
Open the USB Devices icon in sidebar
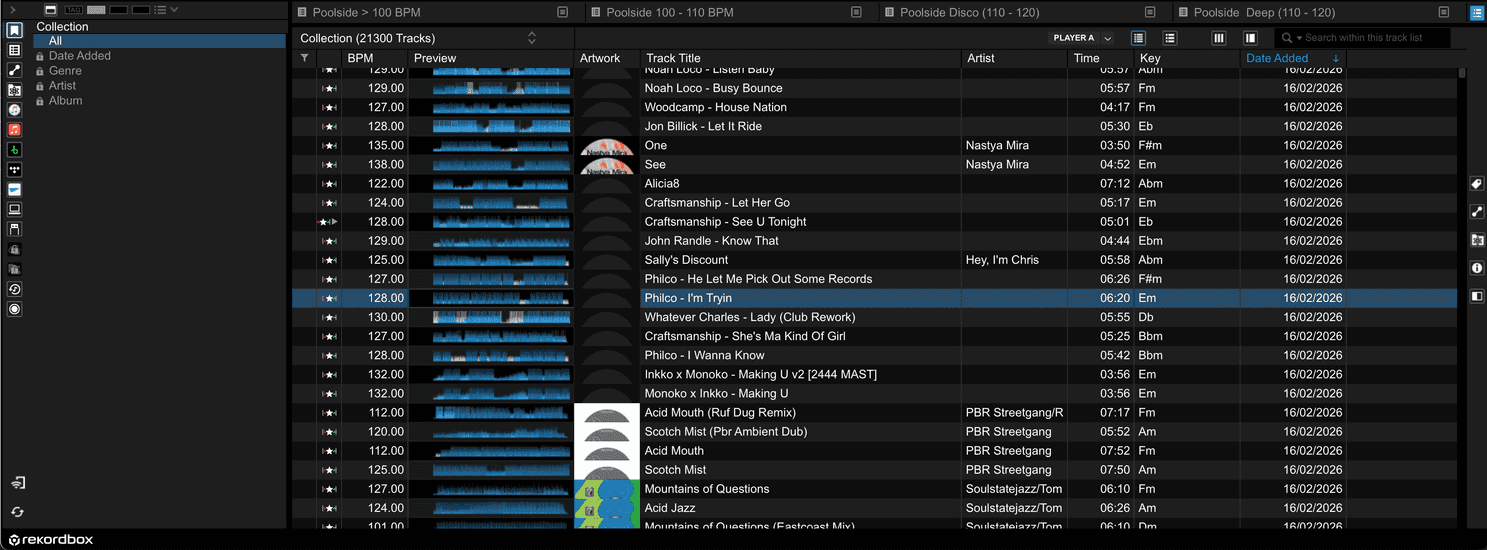pos(14,230)
